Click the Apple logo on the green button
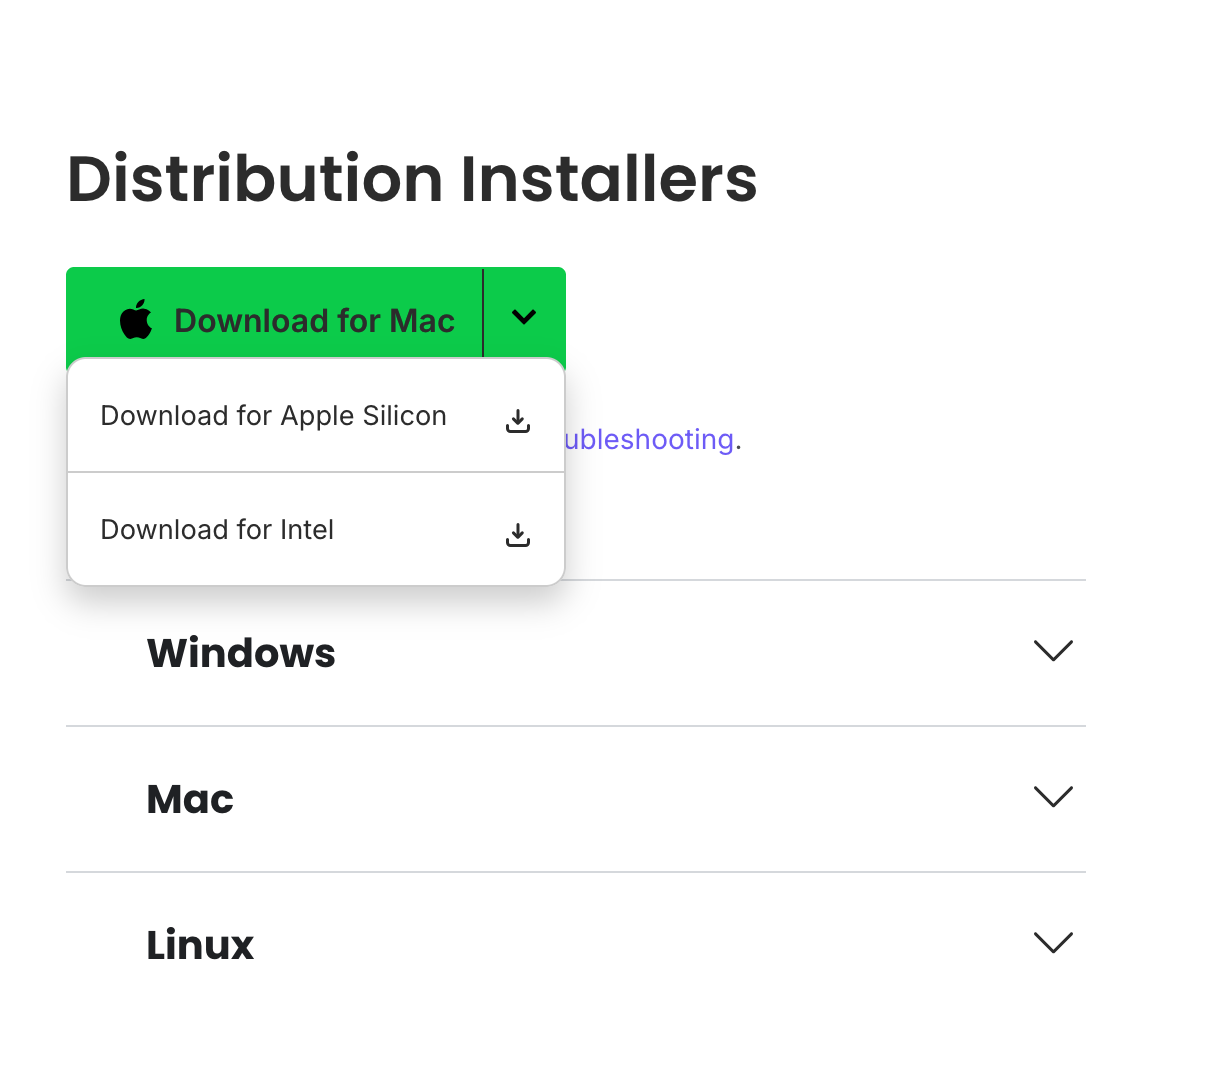 (136, 320)
